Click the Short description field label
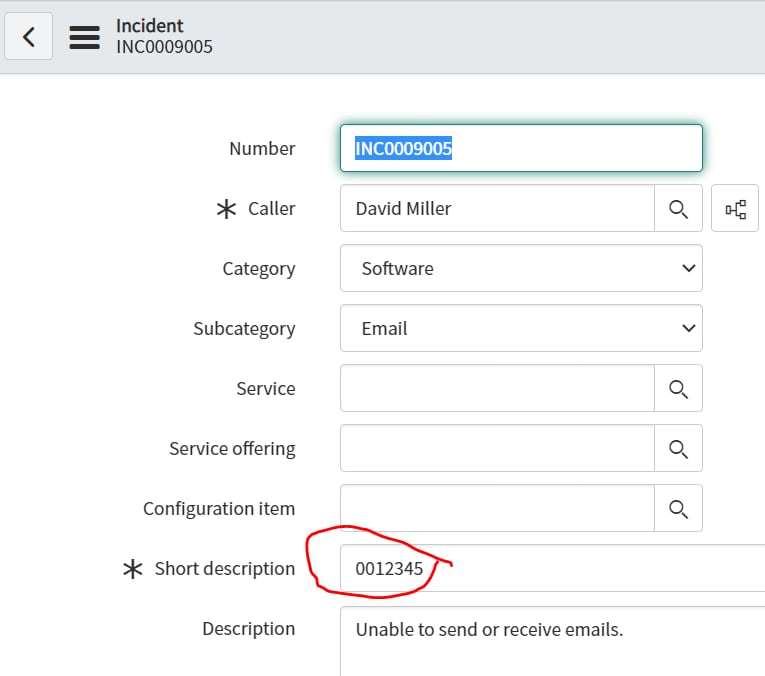 coord(225,569)
